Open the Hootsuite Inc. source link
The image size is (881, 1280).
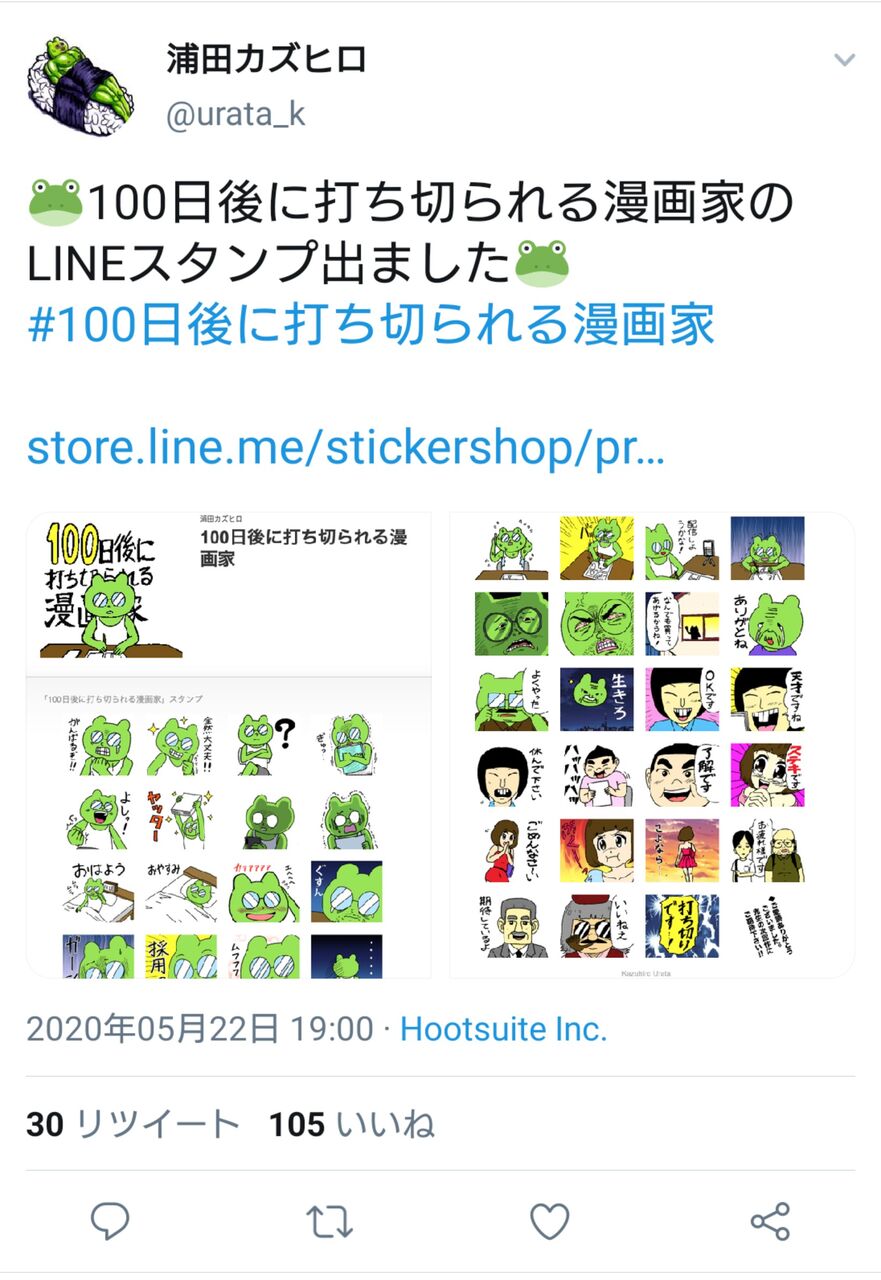point(504,1029)
